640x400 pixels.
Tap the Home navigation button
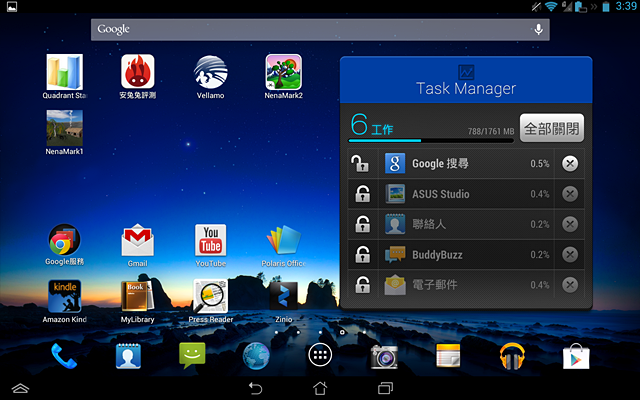coord(320,388)
